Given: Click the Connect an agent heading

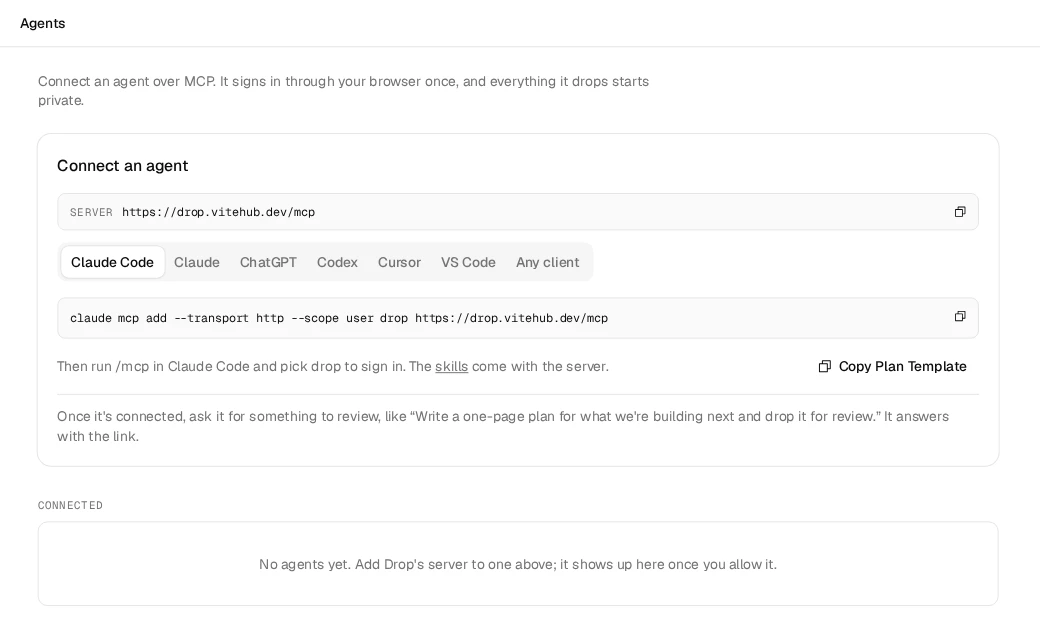Looking at the screenshot, I should [x=123, y=166].
